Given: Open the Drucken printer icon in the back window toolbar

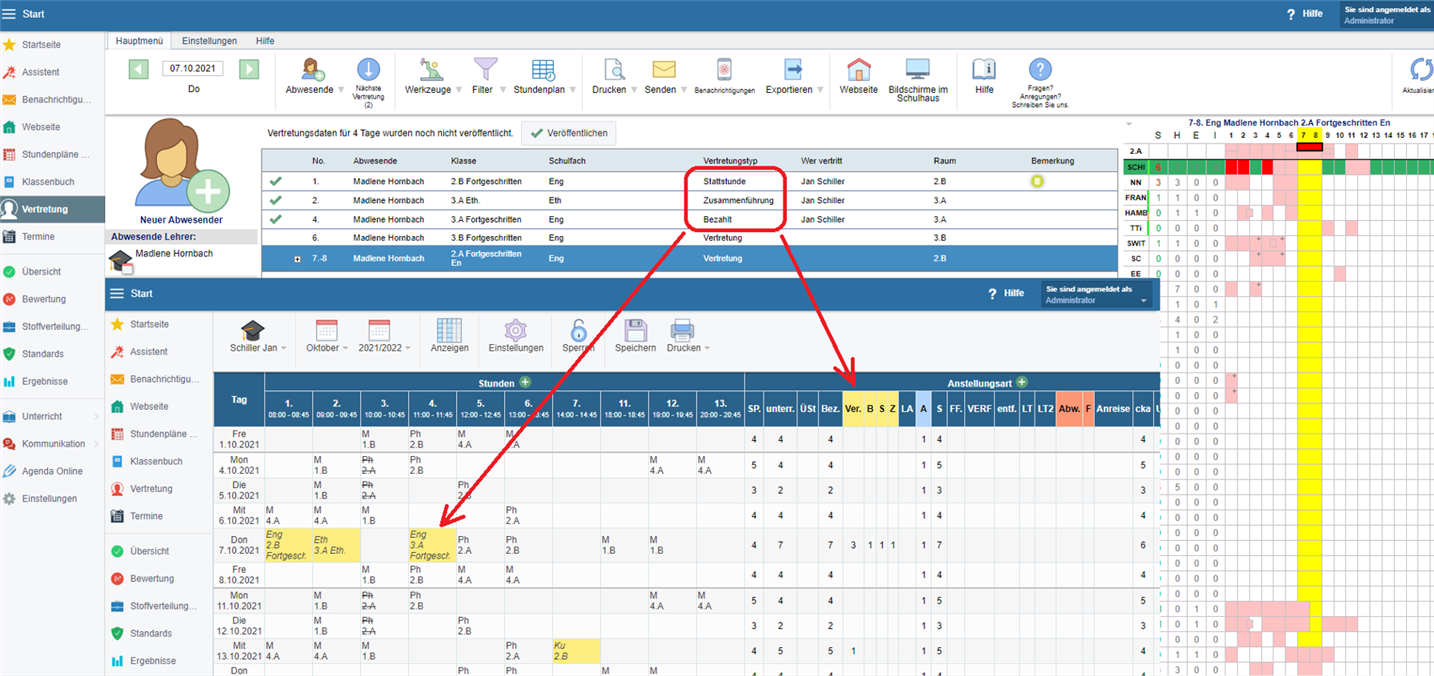Looking at the screenshot, I should coord(614,70).
